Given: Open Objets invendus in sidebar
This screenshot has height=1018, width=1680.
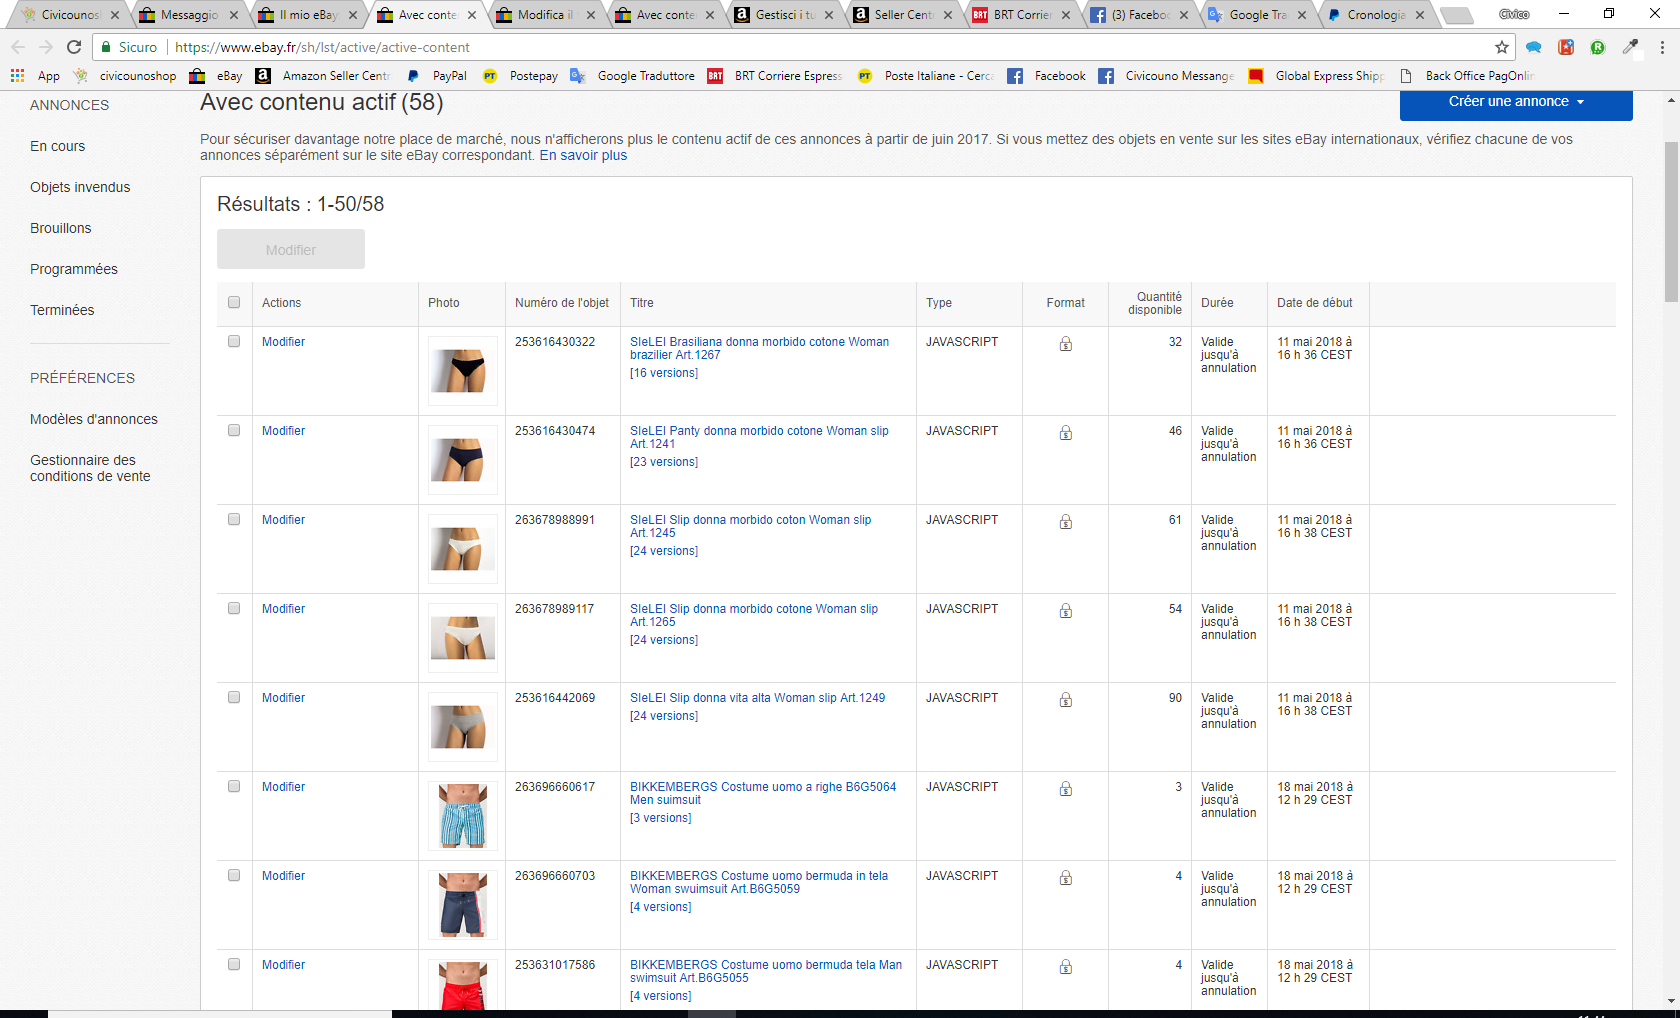Looking at the screenshot, I should click(x=80, y=187).
